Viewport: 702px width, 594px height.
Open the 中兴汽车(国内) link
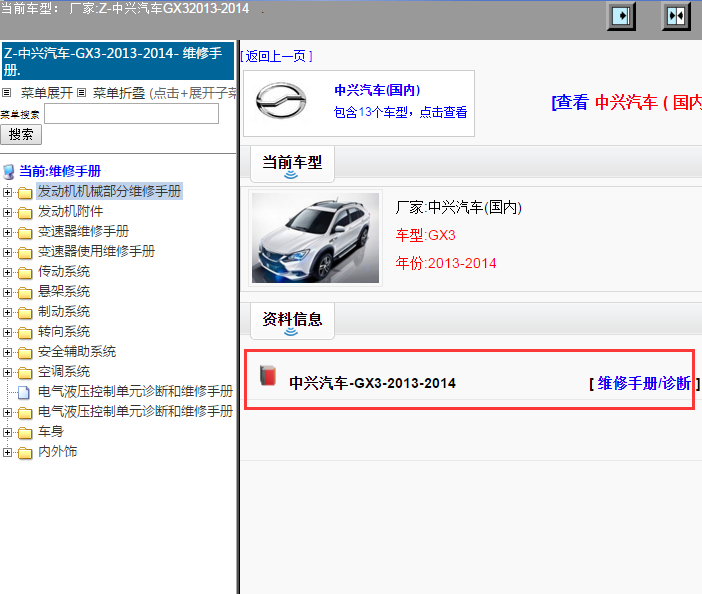[x=377, y=90]
